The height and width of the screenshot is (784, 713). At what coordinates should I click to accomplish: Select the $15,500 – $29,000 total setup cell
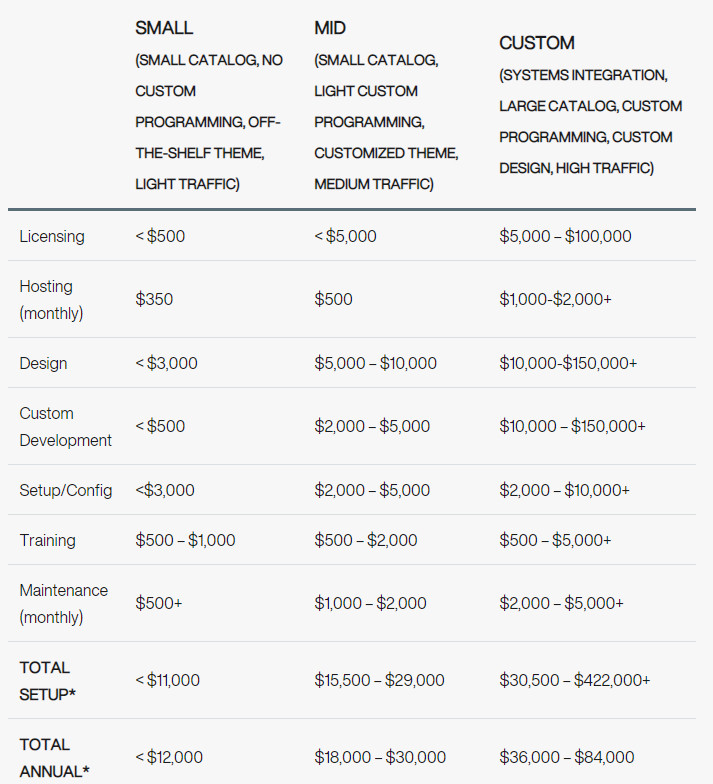tap(379, 680)
